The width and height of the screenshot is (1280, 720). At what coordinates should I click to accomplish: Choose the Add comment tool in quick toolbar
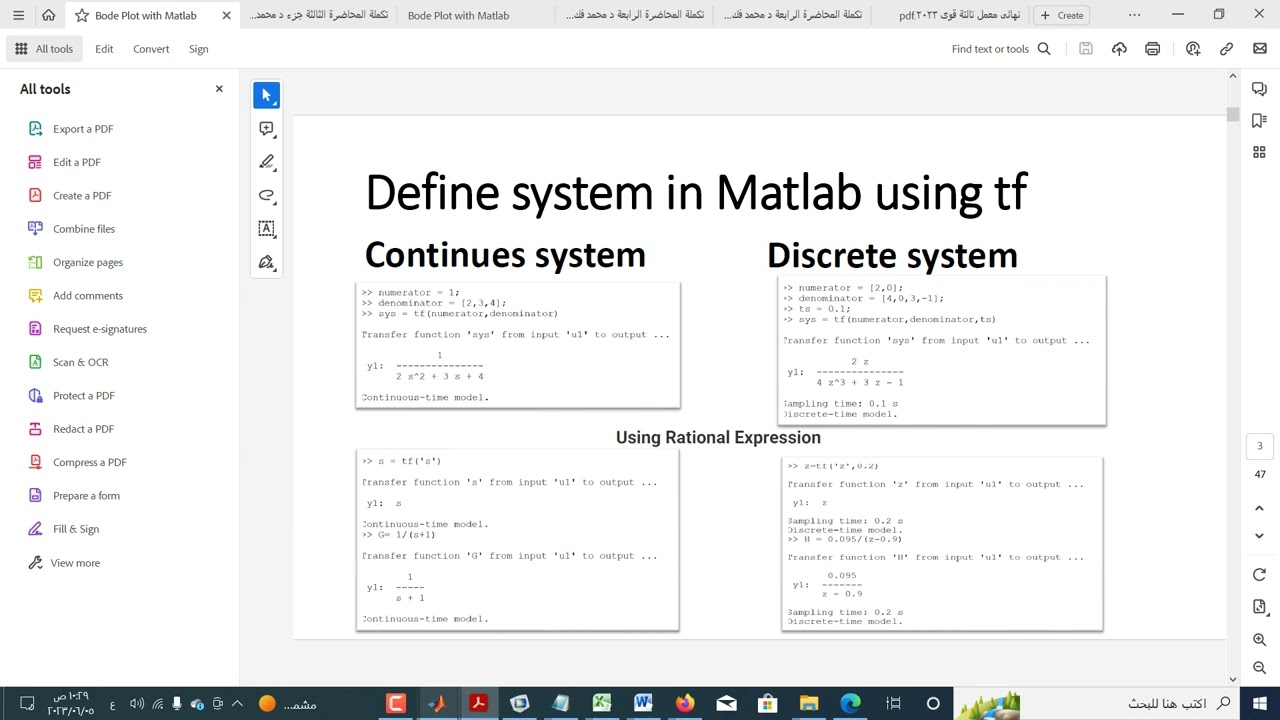pyautogui.click(x=266, y=128)
